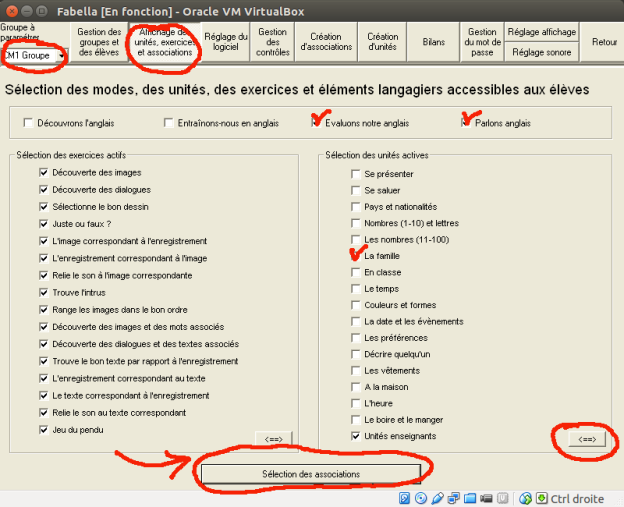Click the mouse integration status icon
Image resolution: width=624 pixels, height=507 pixels.
tap(525, 498)
